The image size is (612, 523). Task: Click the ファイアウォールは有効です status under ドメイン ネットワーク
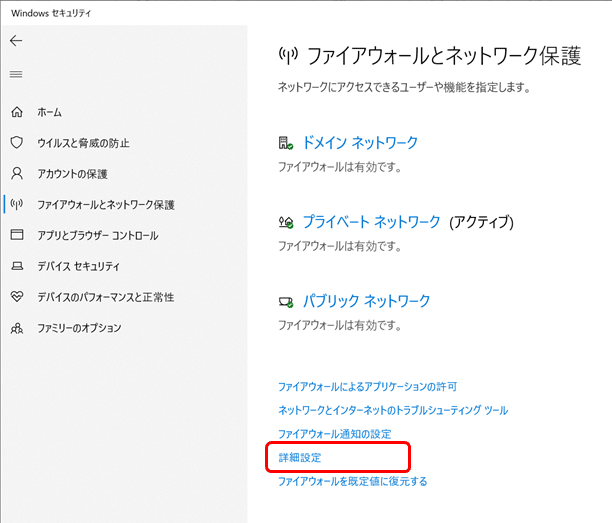click(340, 167)
